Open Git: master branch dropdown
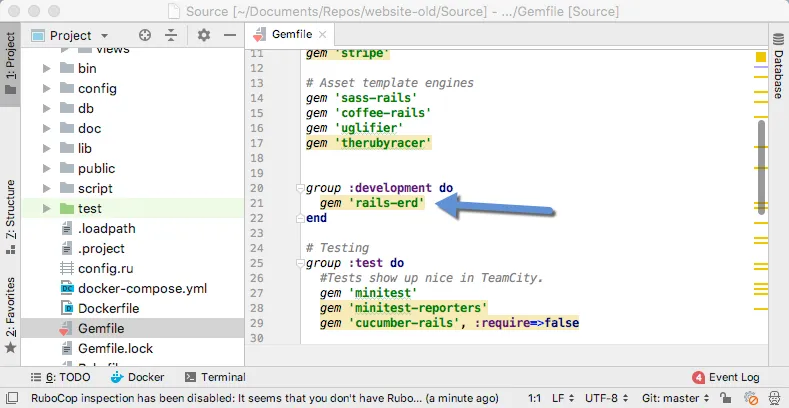The width and height of the screenshot is (789, 408). click(675, 398)
